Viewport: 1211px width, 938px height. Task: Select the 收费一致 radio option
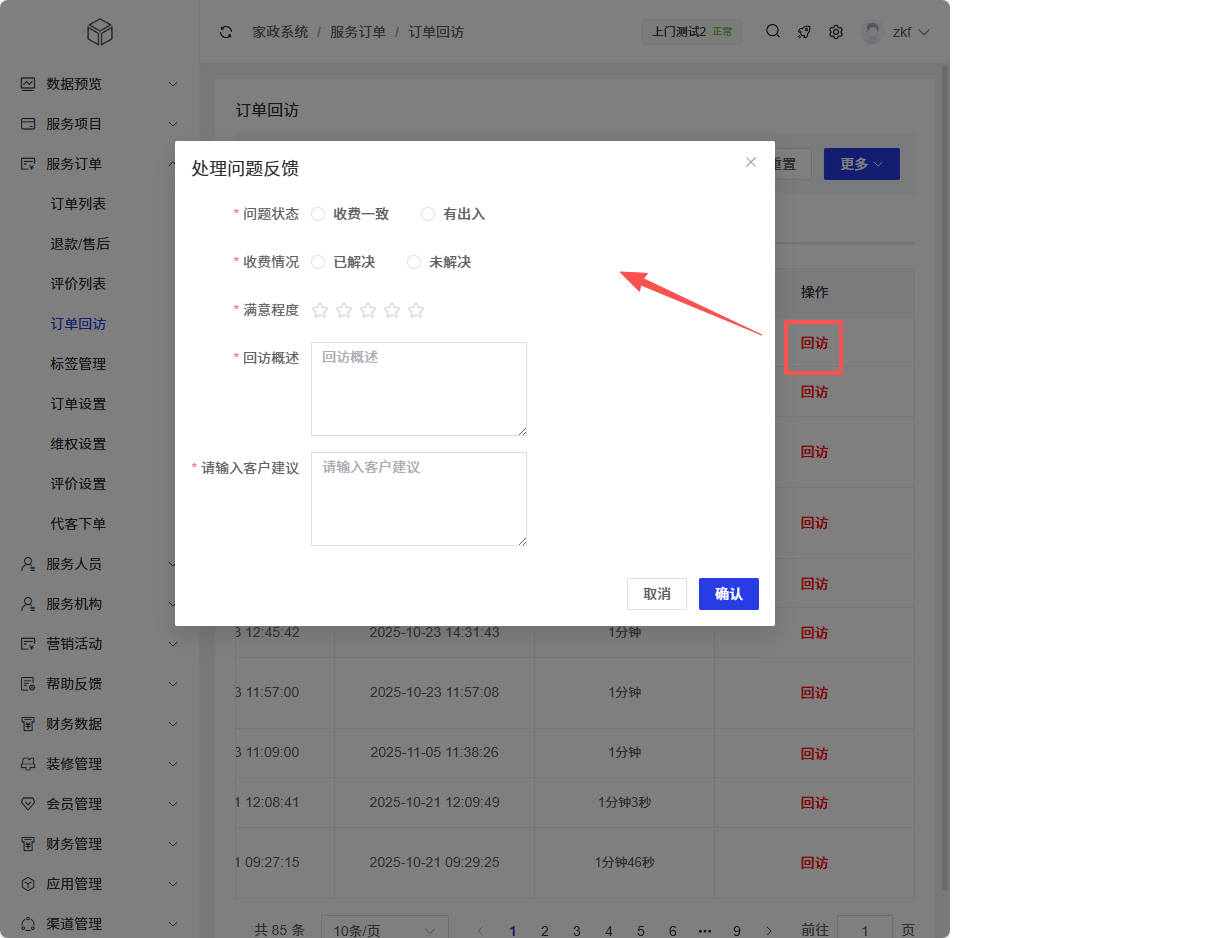point(318,214)
